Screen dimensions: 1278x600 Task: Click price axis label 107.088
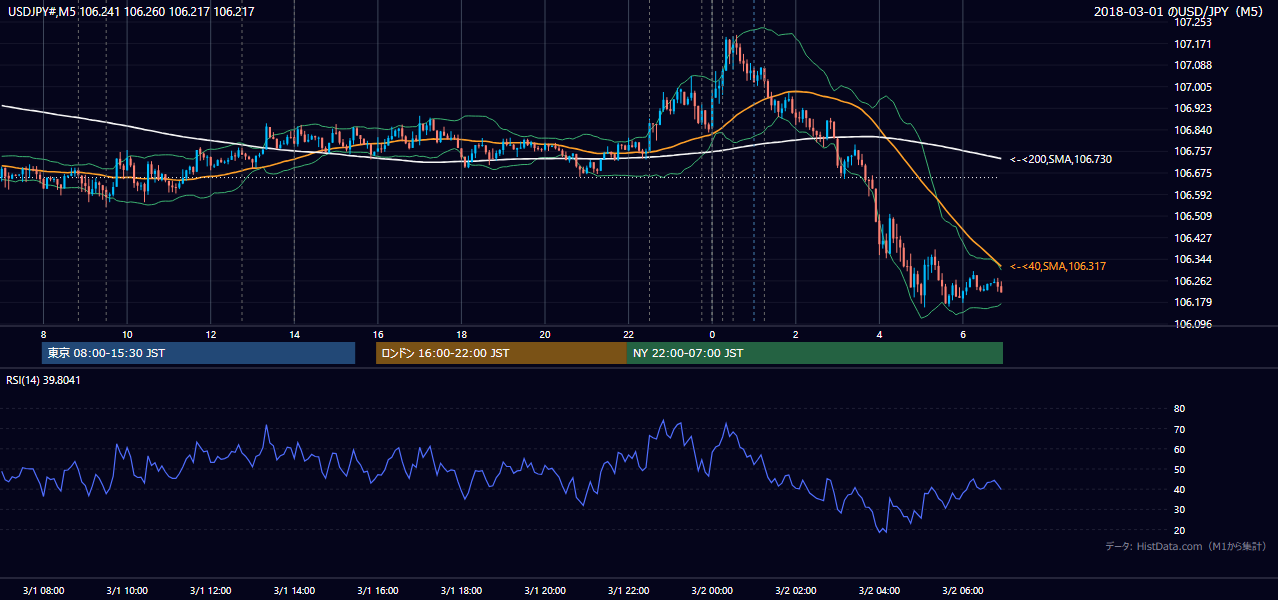click(x=1193, y=65)
